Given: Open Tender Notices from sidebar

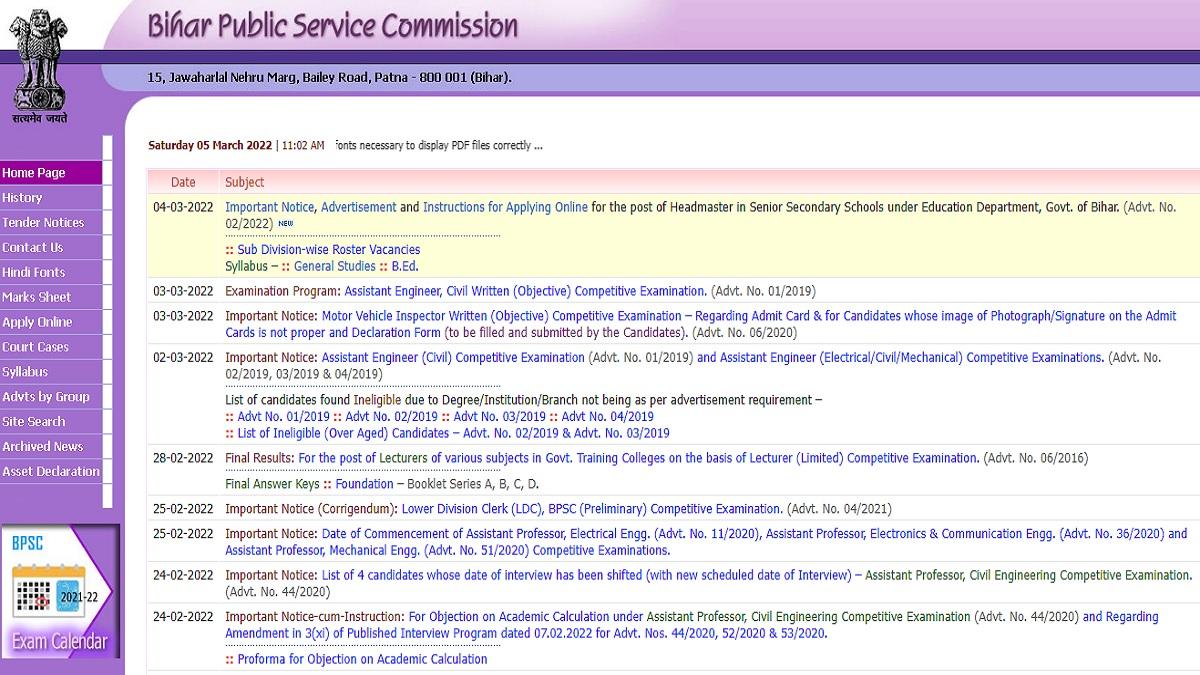Looking at the screenshot, I should 43,223.
